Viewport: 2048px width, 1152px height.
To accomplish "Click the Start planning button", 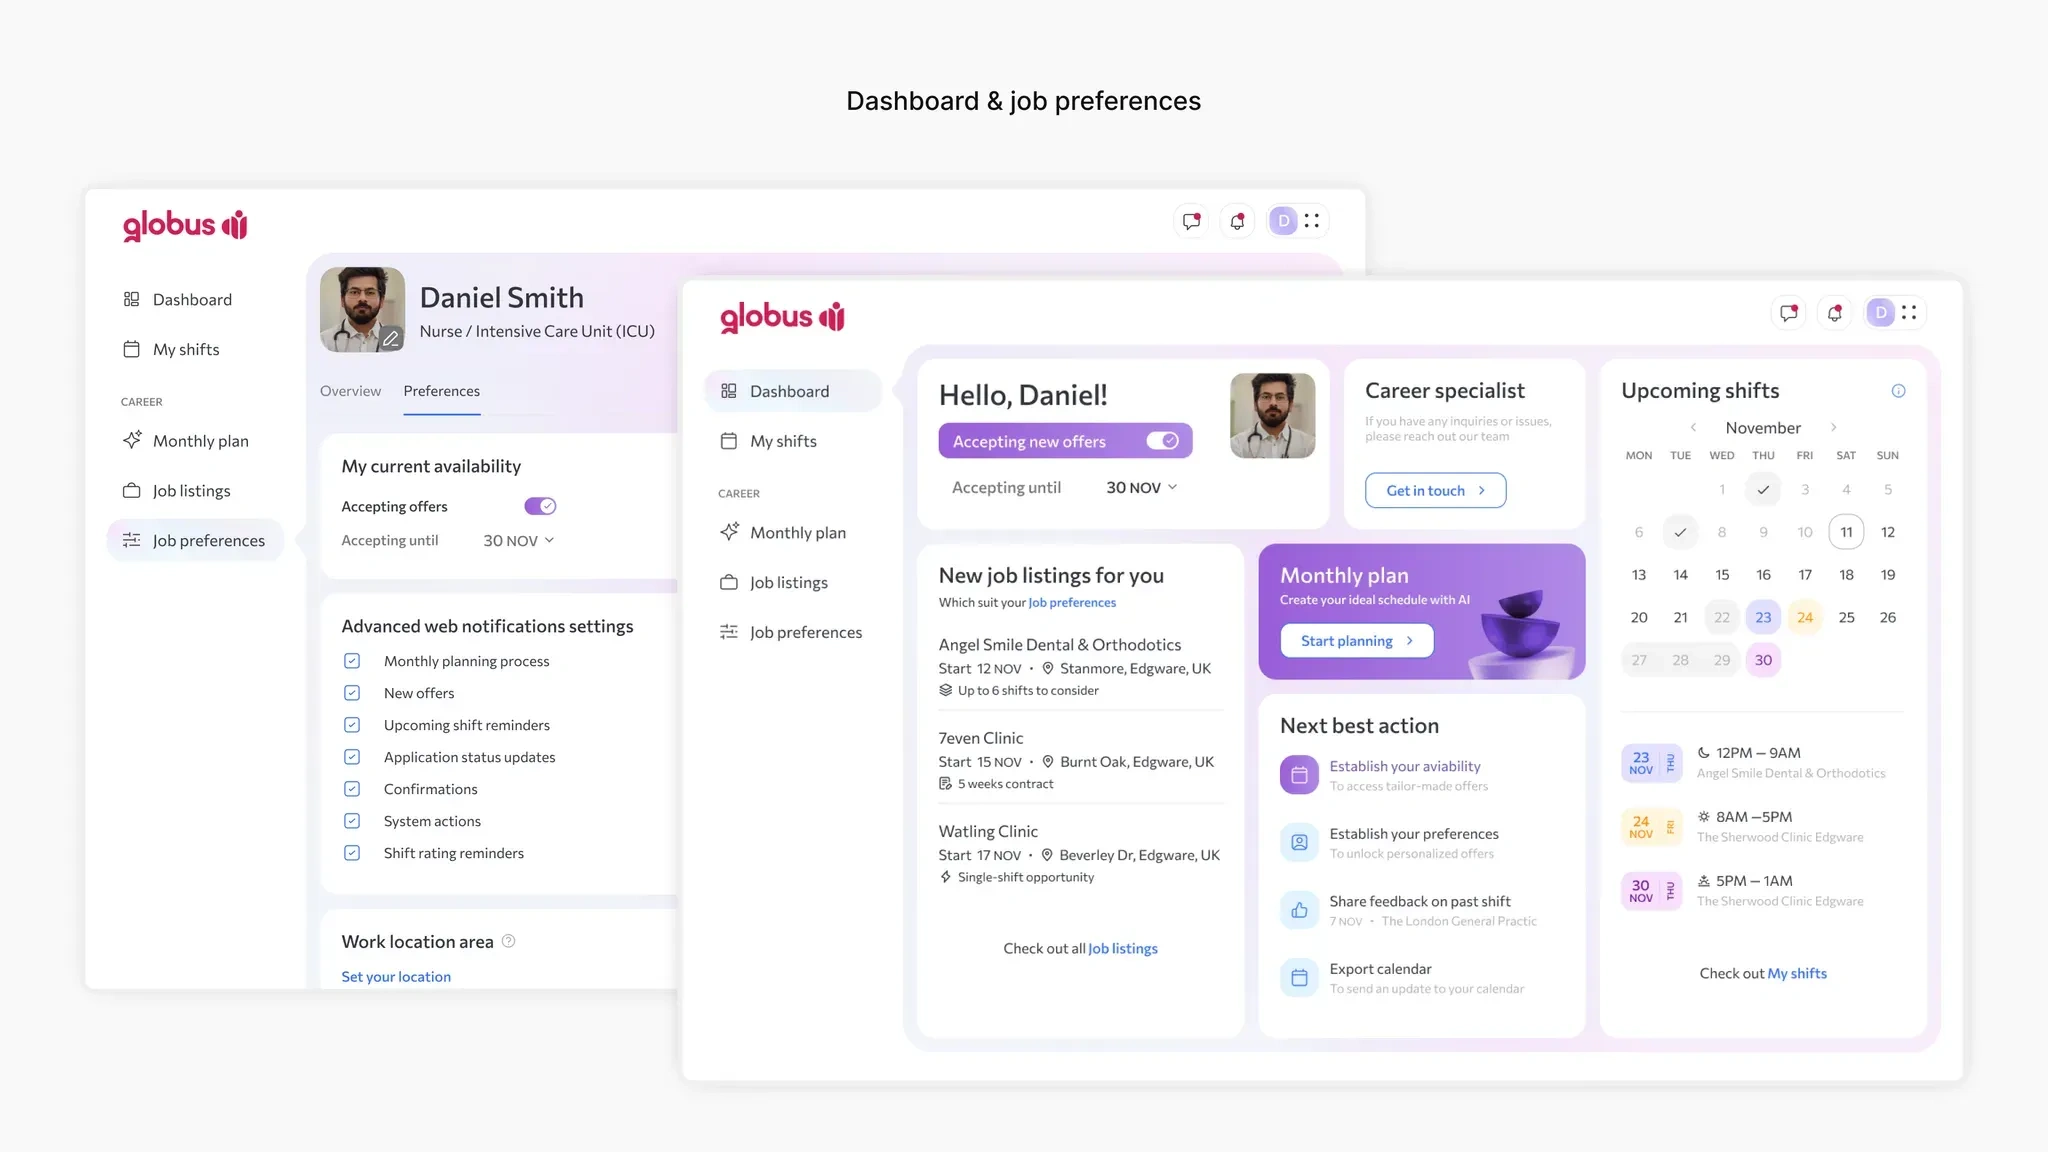I will (1356, 641).
